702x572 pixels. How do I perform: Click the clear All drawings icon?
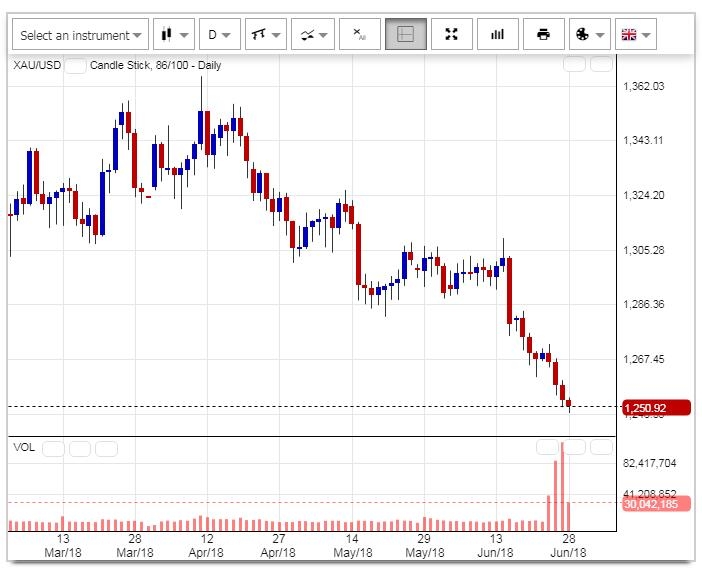[359, 35]
